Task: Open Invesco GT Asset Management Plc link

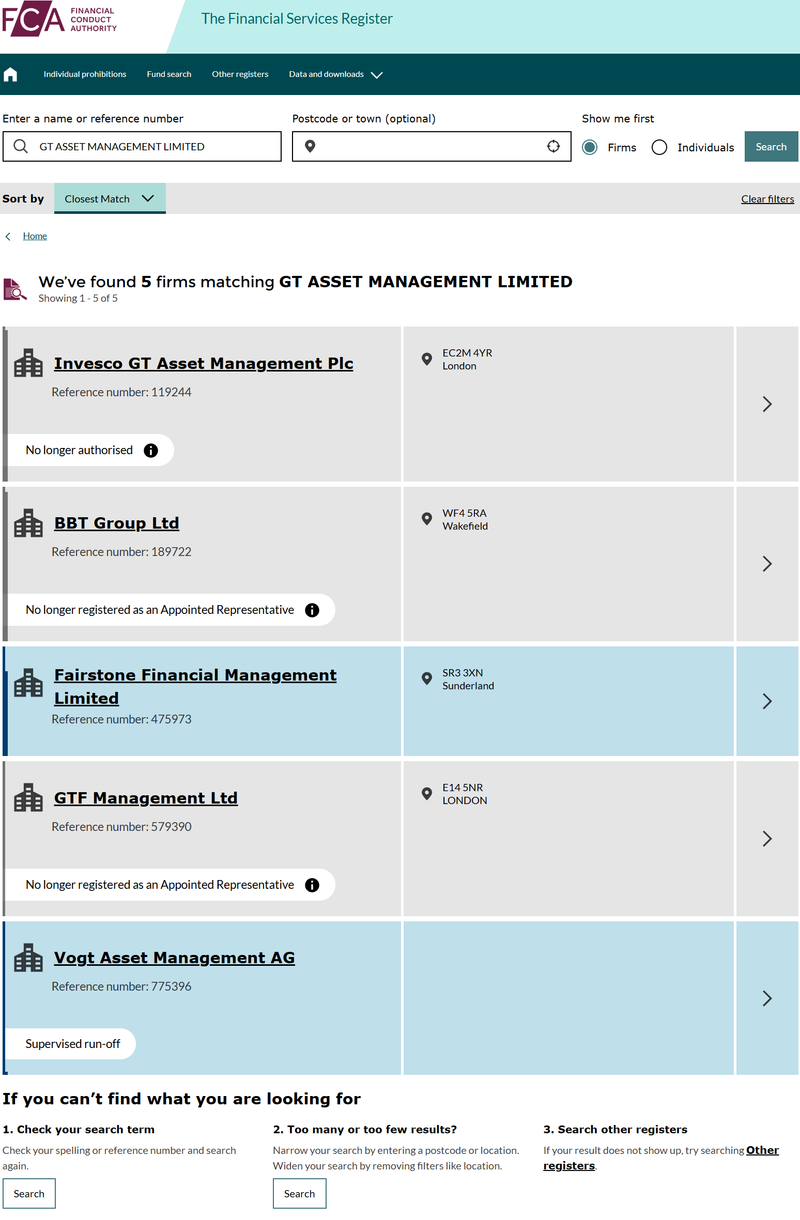Action: [204, 364]
